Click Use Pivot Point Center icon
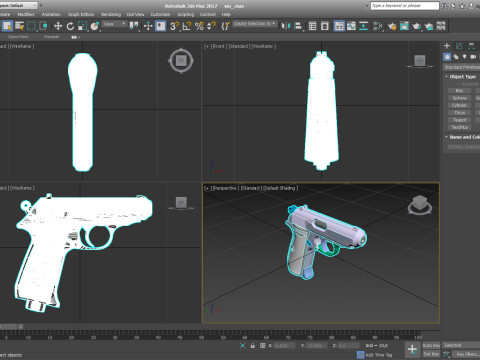Viewport: 480px width, 360px height. click(x=134, y=26)
